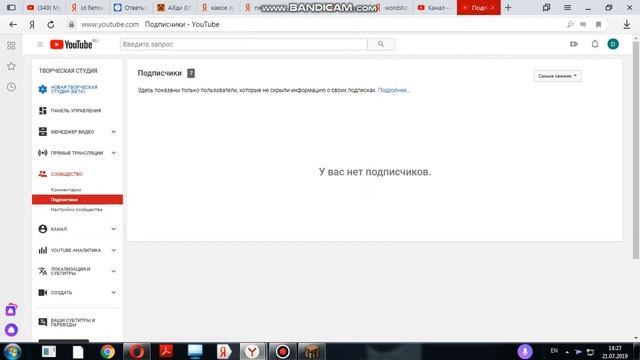Launch Alice assistant purple circle icon

point(11,329)
